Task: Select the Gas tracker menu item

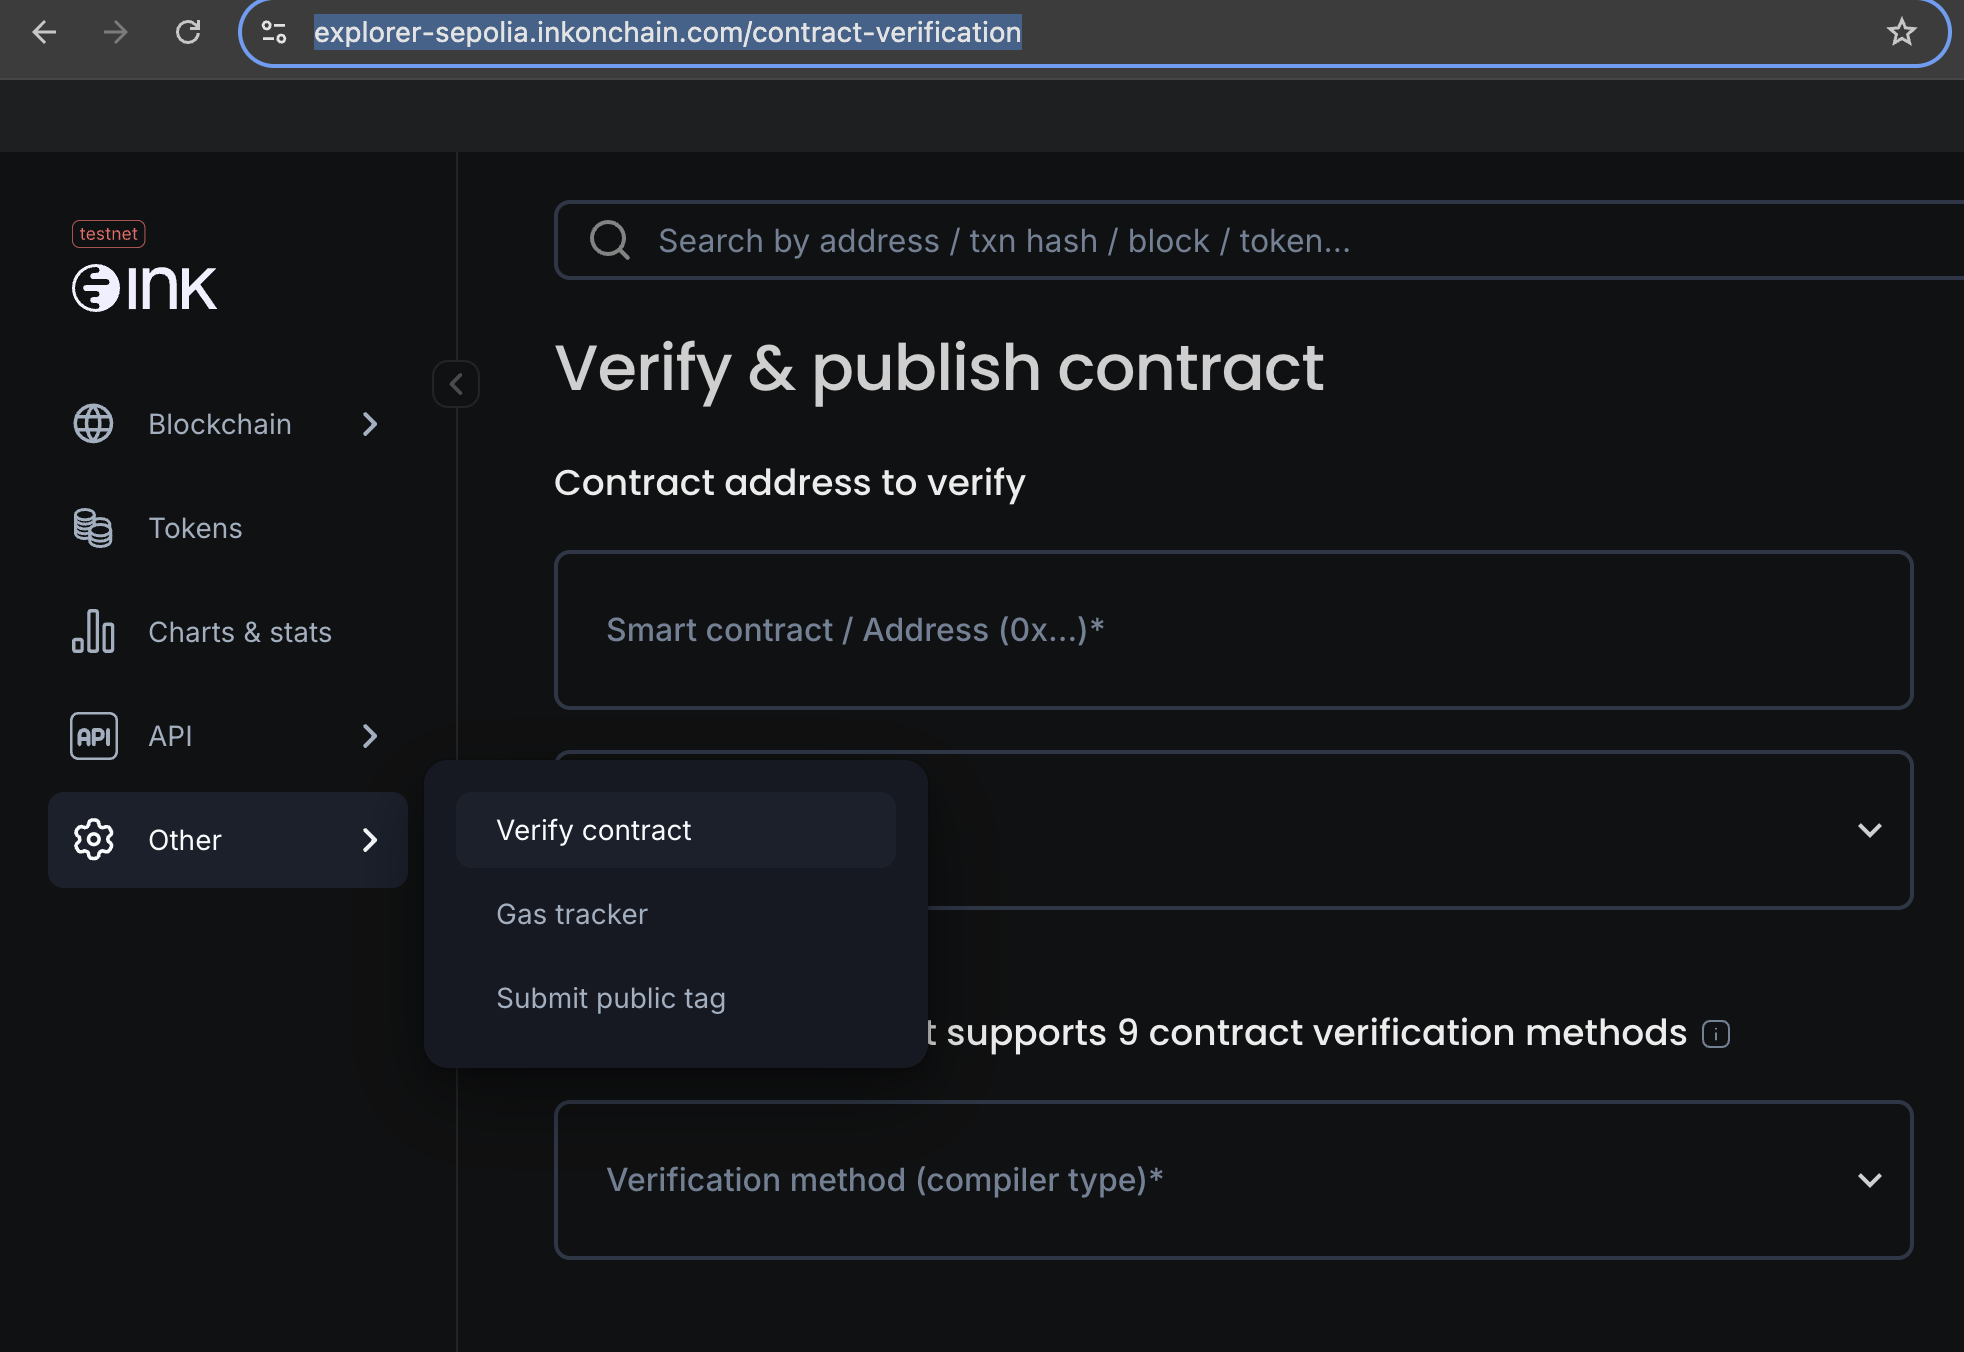Action: coord(573,913)
